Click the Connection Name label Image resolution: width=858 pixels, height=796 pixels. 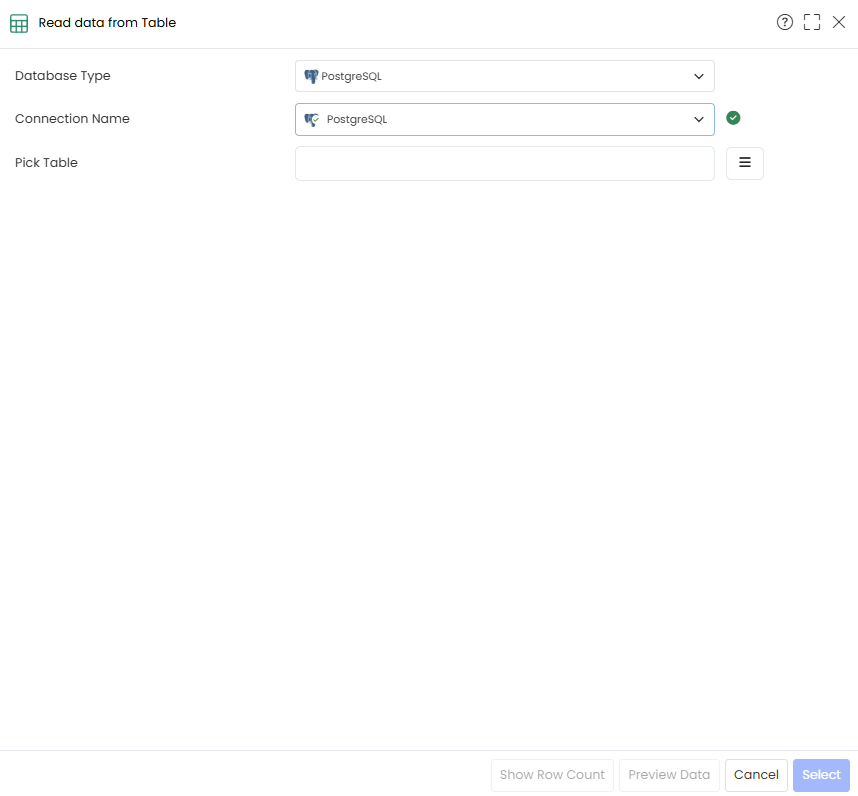pos(72,119)
